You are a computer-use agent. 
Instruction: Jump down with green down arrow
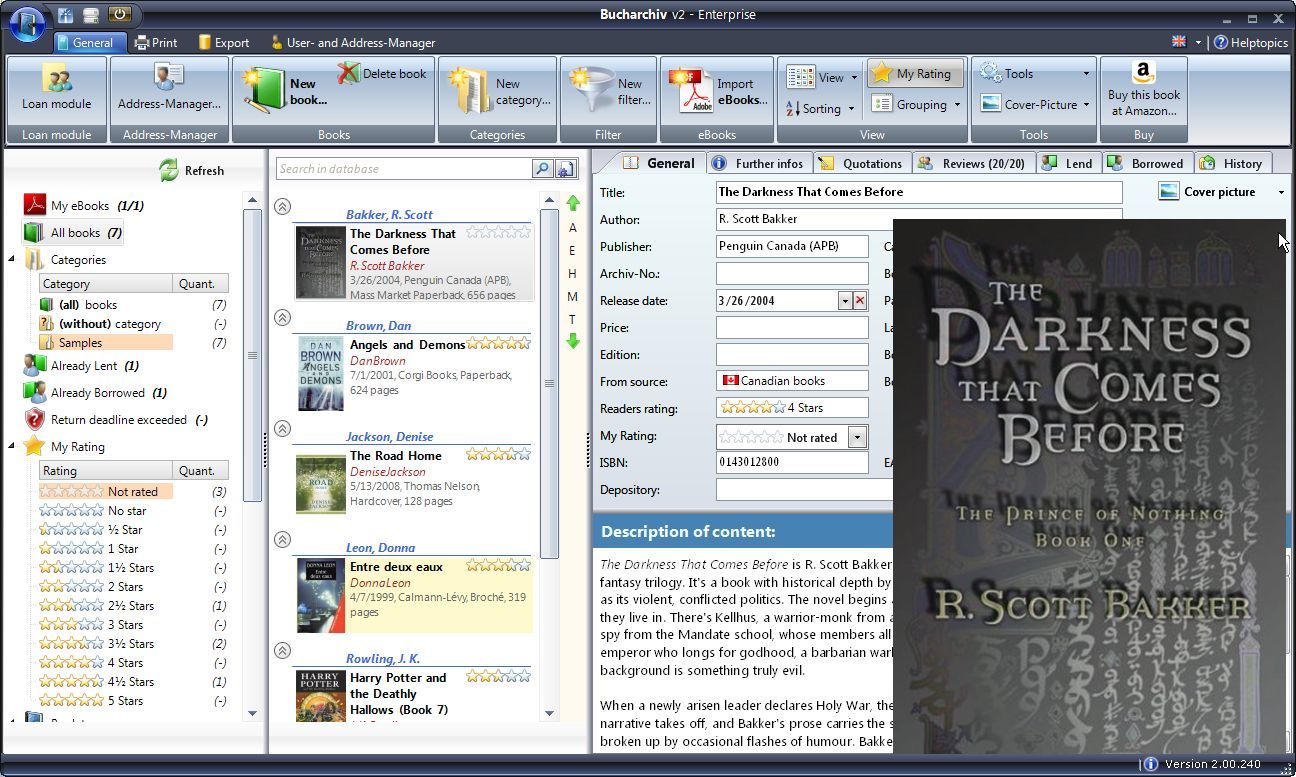click(x=573, y=341)
